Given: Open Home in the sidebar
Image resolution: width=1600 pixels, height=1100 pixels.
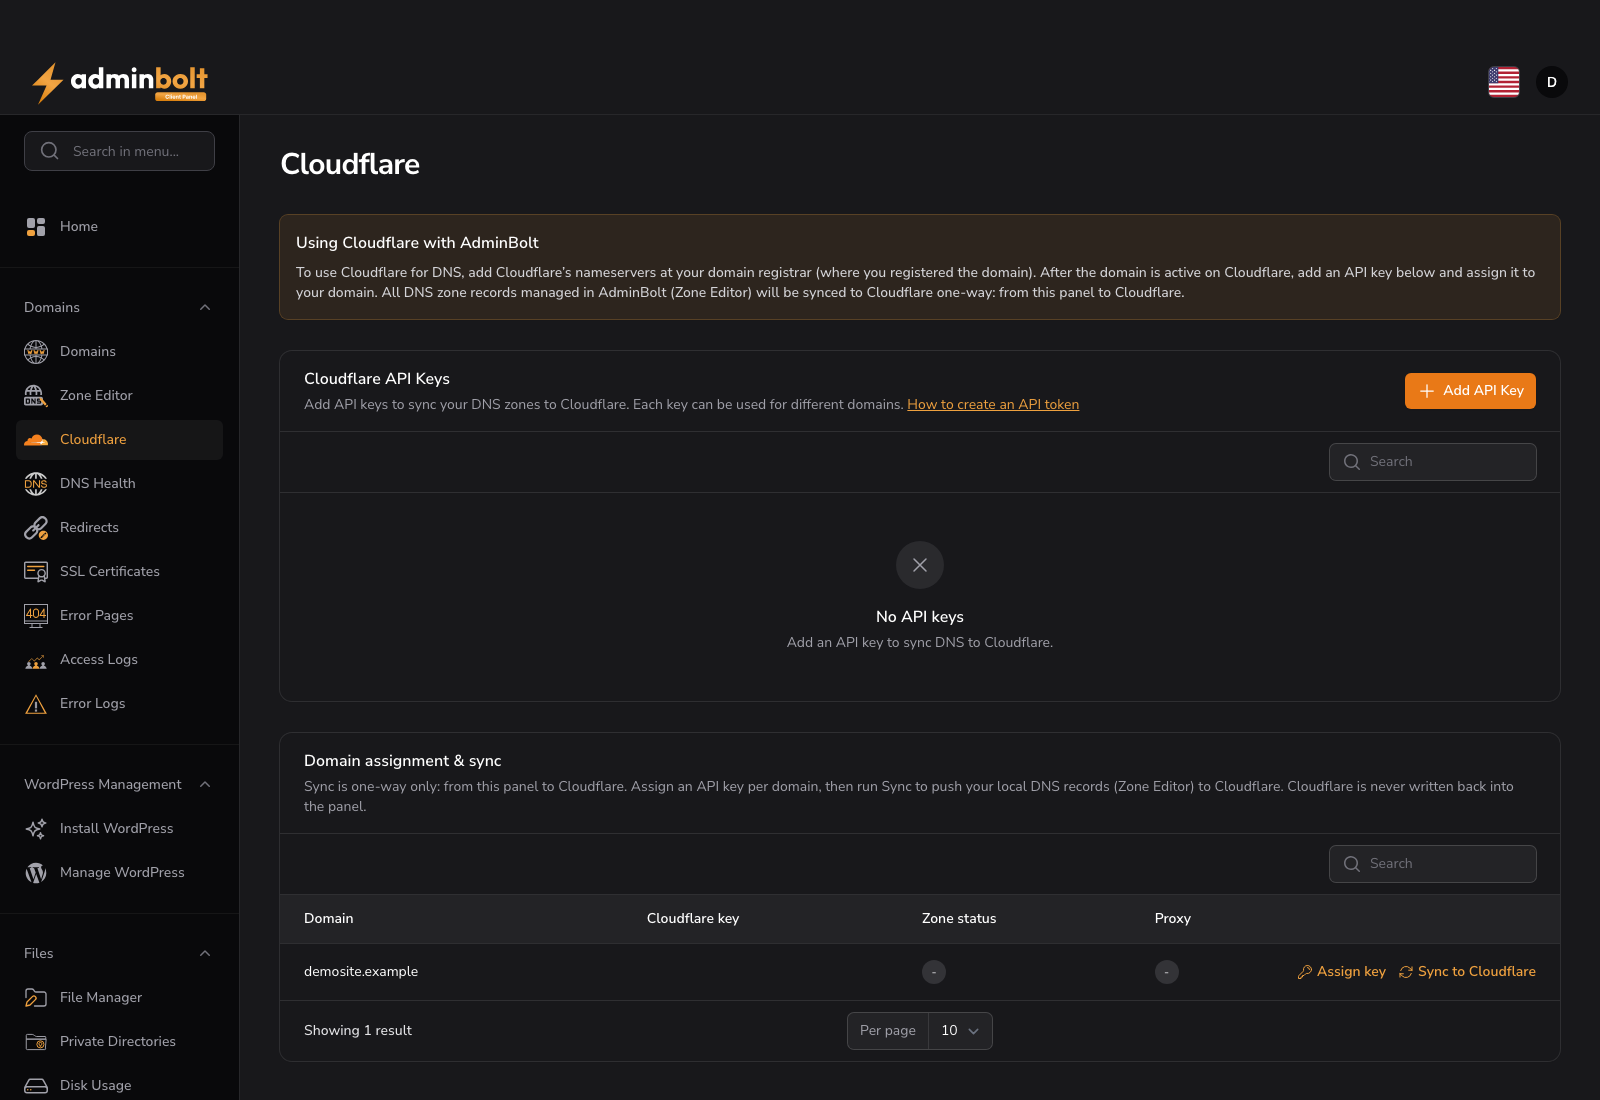Looking at the screenshot, I should [119, 227].
